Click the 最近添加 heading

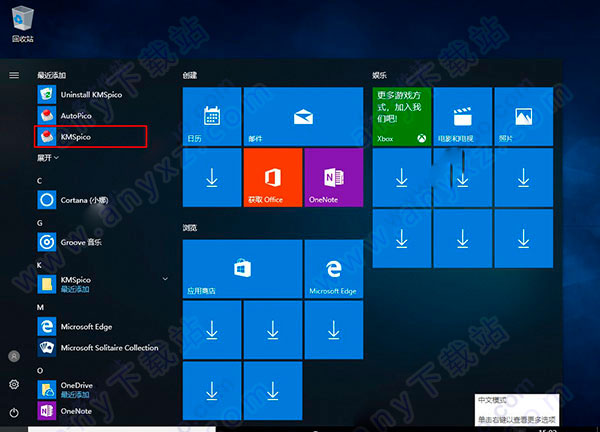(x=52, y=75)
